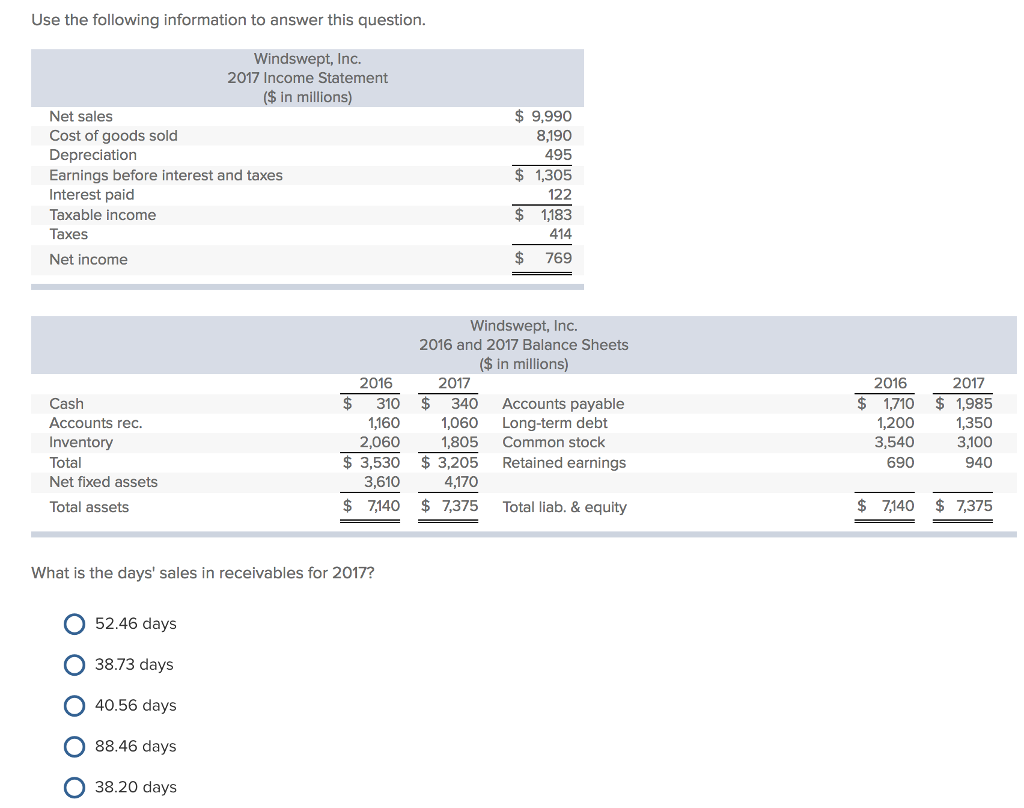
Task: Click the 2017 Inventory value 1,805
Action: coord(459,442)
